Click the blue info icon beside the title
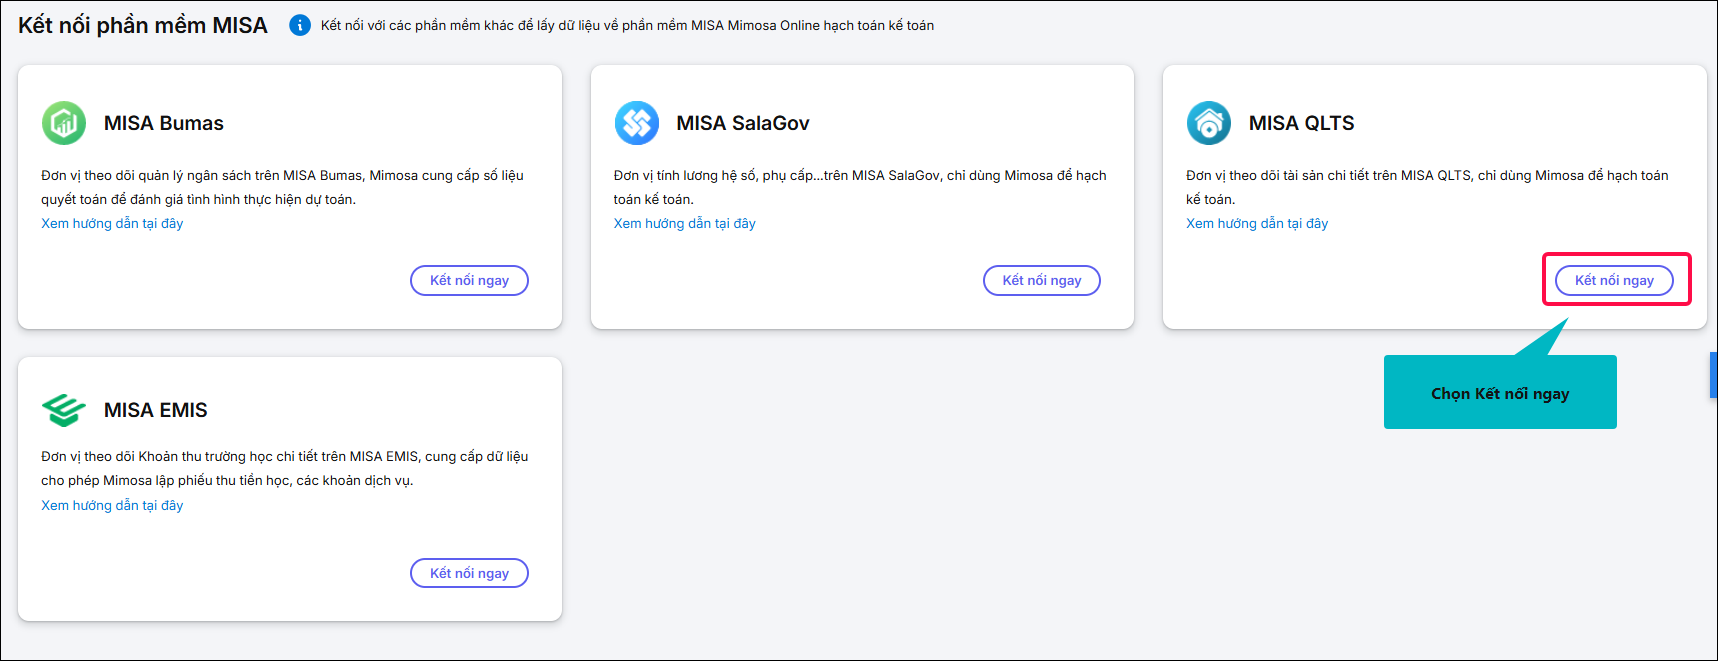This screenshot has height=661, width=1718. click(x=300, y=25)
